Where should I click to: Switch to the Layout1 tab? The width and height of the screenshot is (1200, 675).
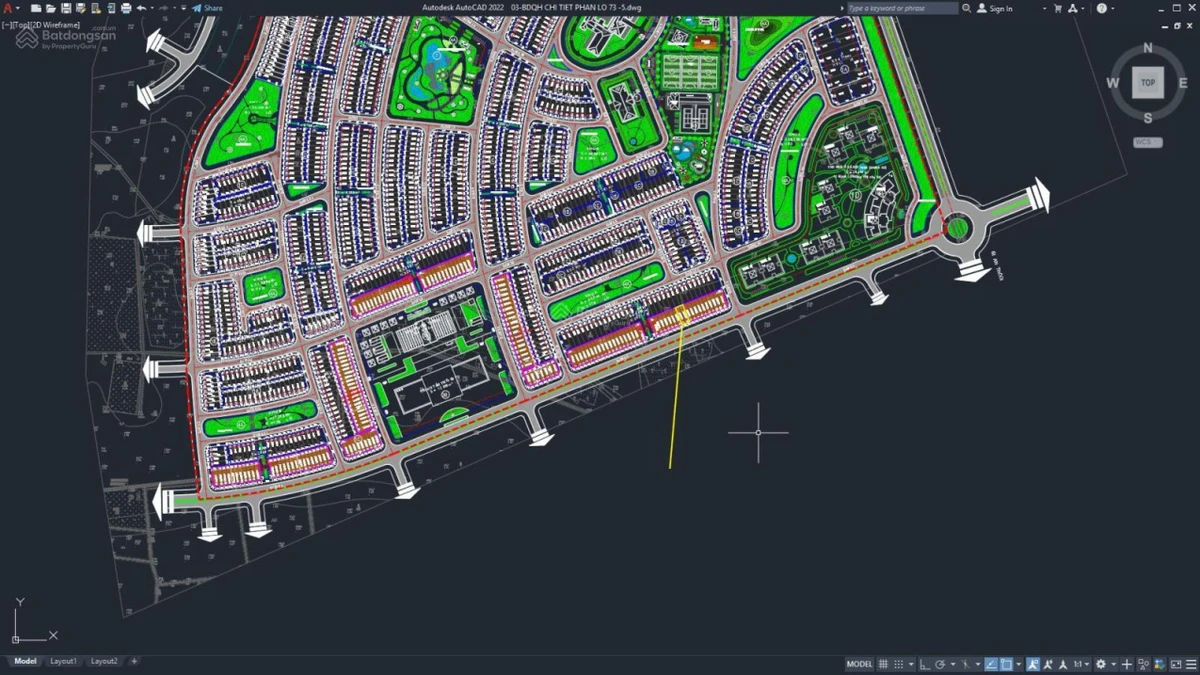tap(64, 661)
